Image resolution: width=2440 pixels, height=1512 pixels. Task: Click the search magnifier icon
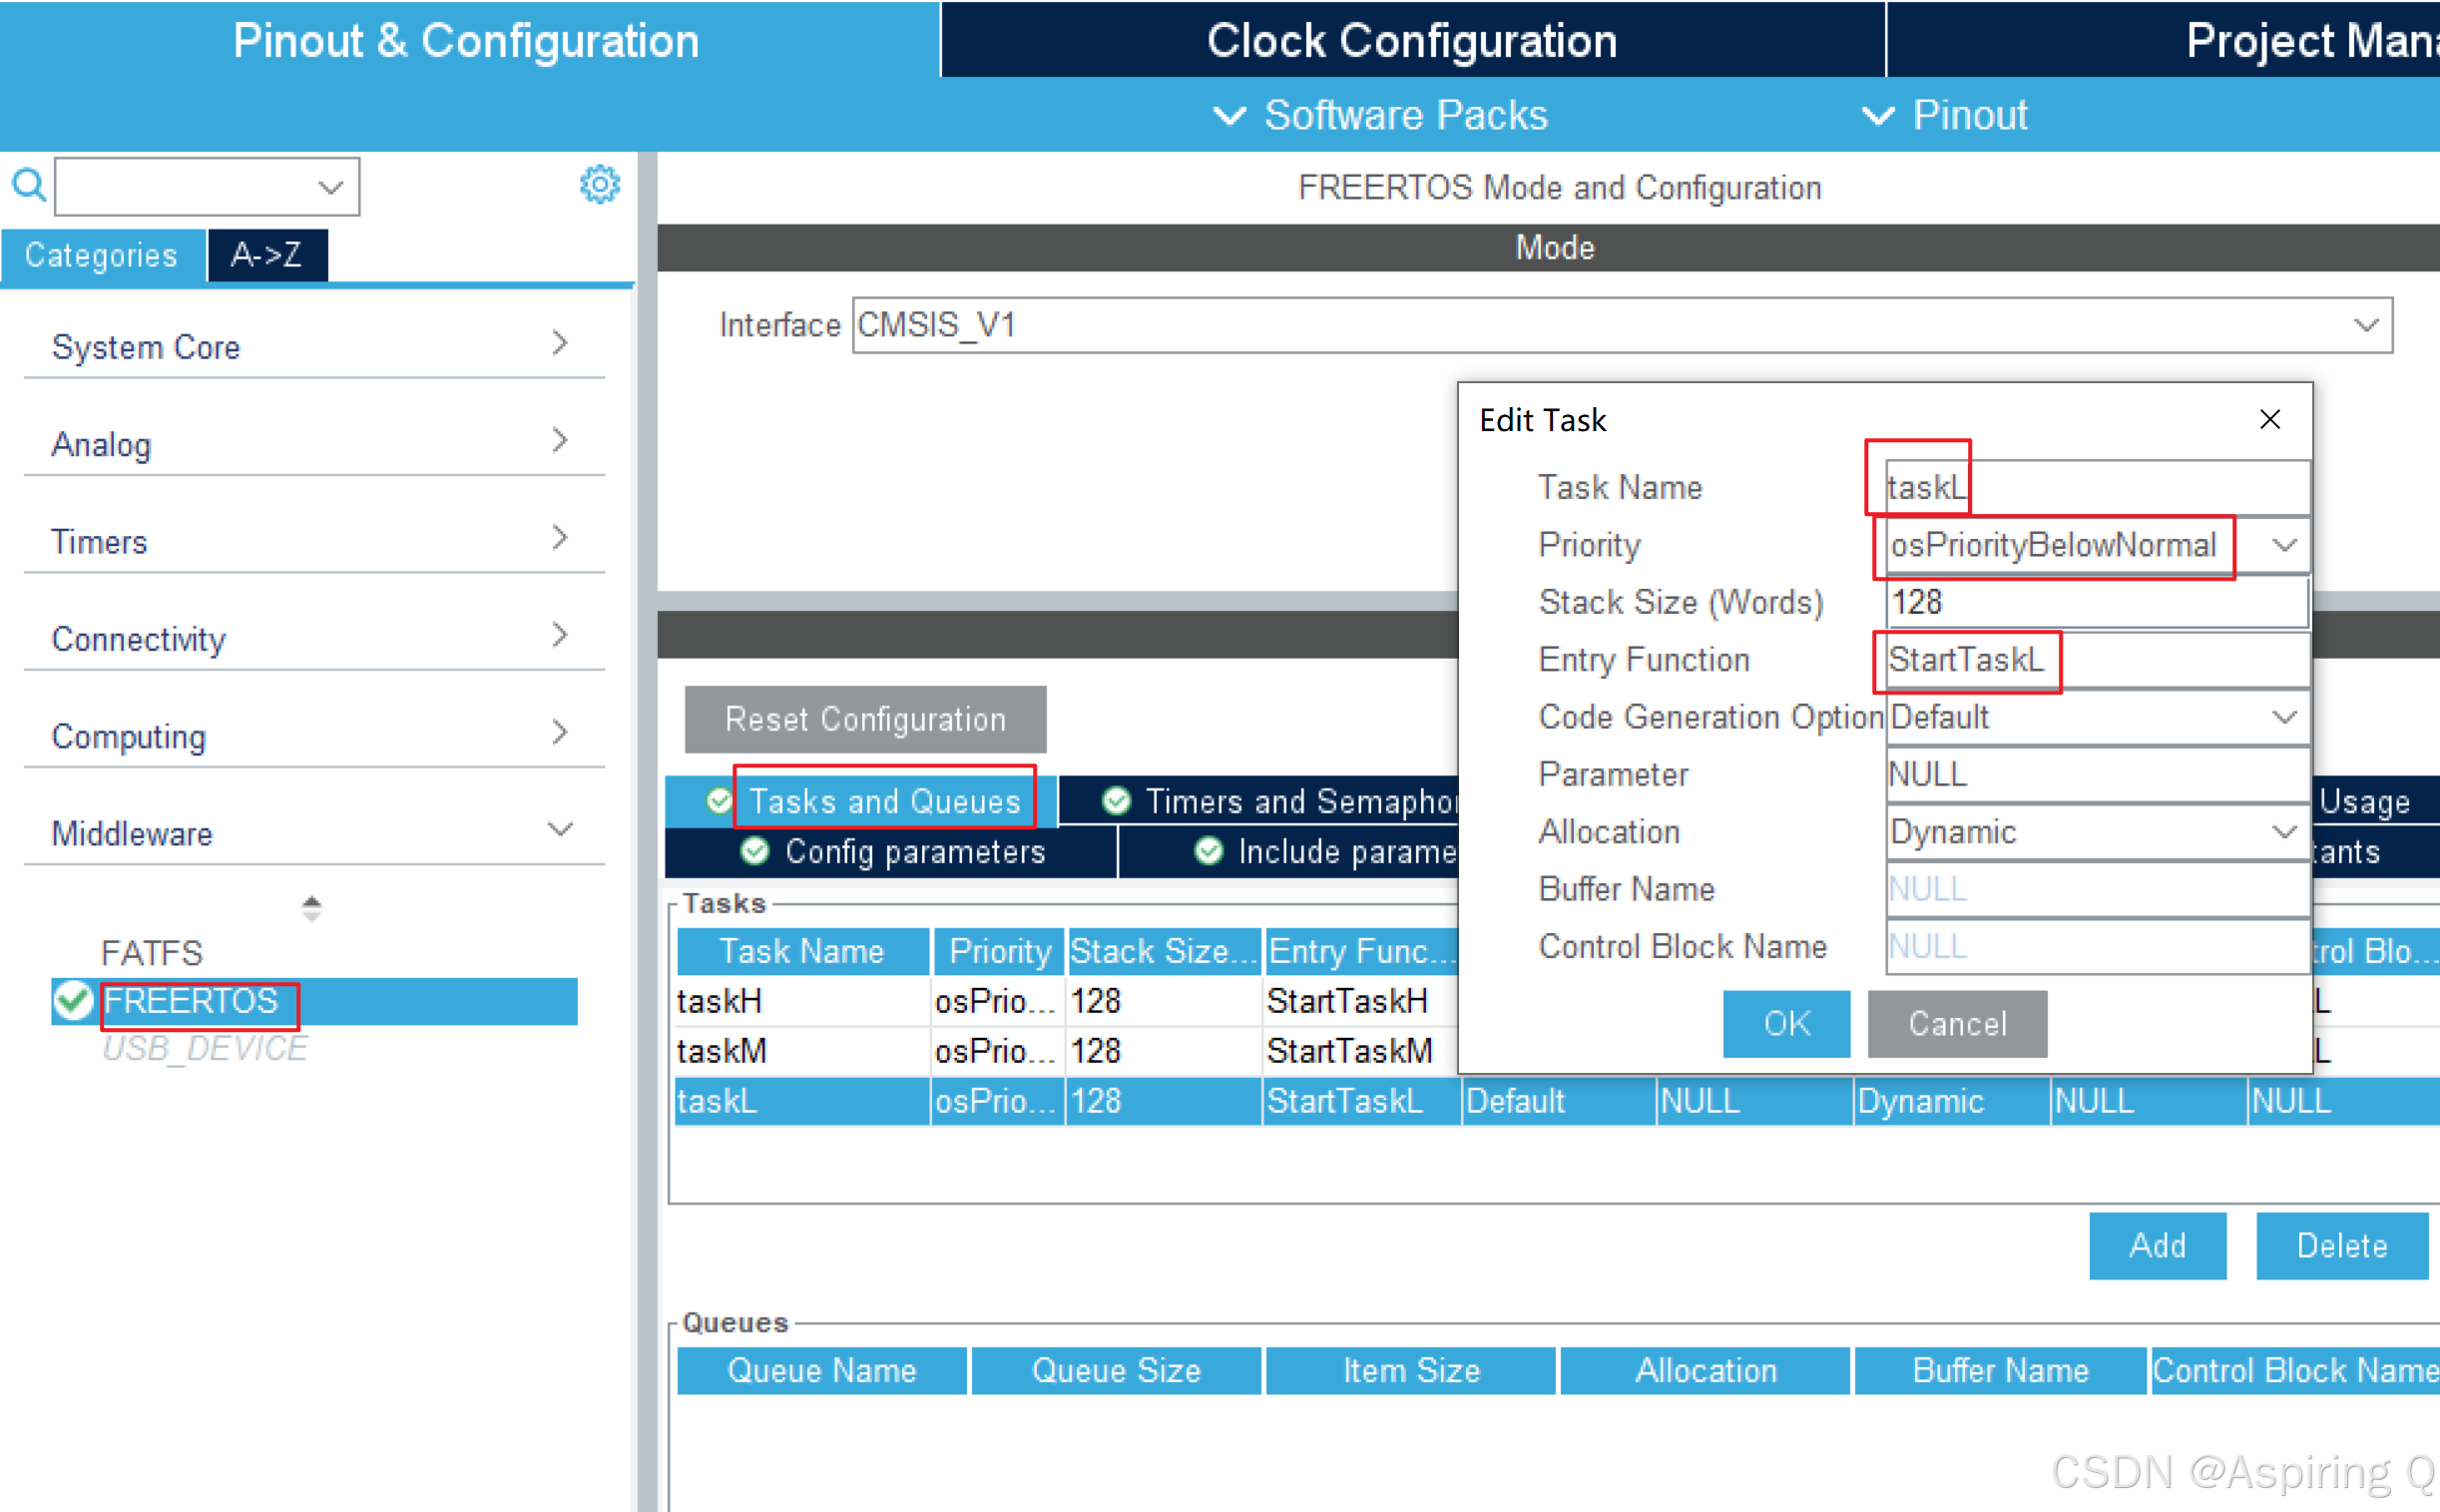pos(28,185)
